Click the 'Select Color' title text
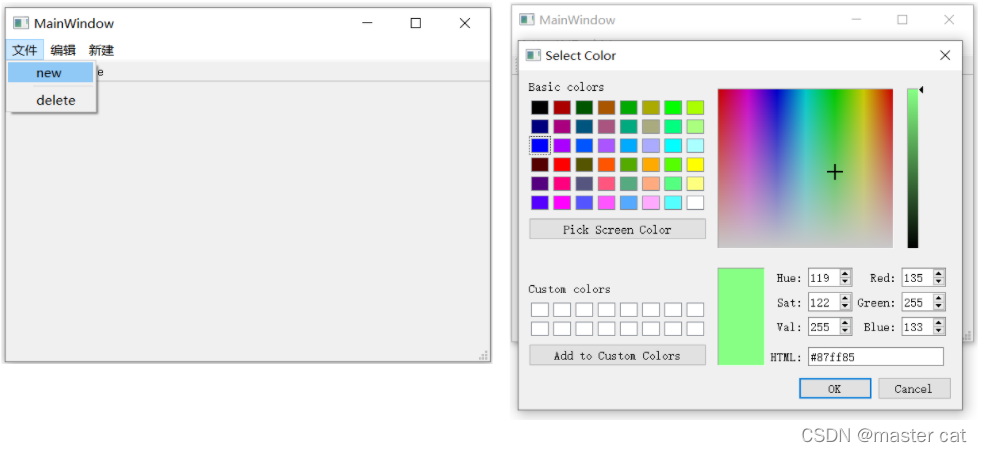 581,56
